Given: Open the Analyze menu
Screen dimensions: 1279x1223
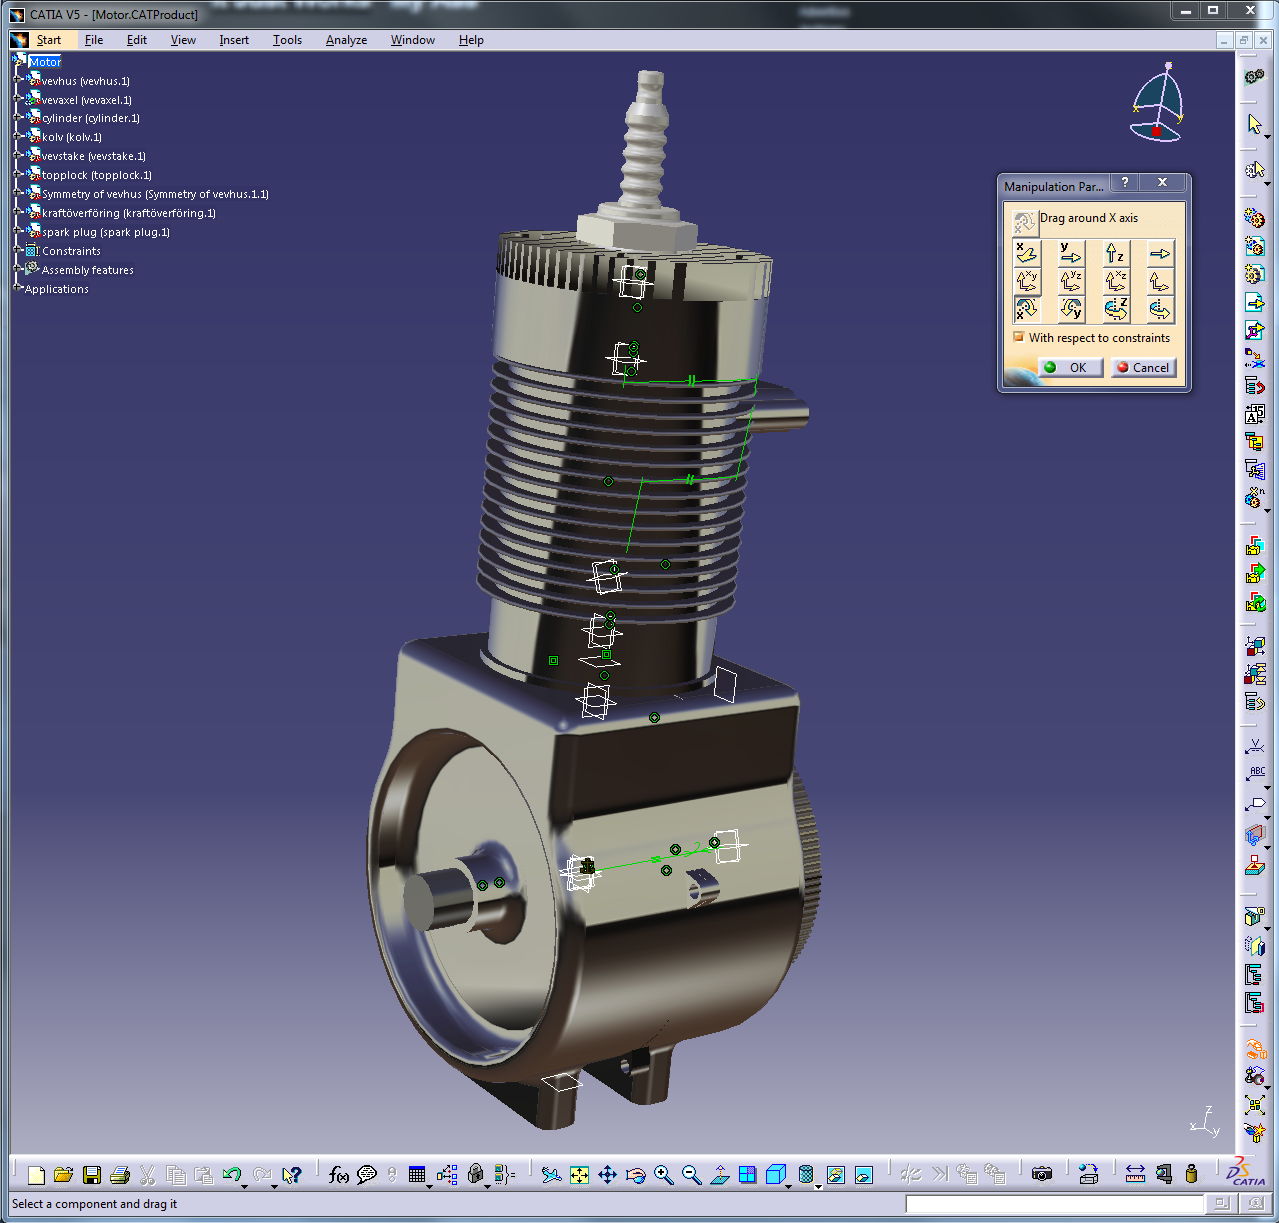Looking at the screenshot, I should 346,40.
